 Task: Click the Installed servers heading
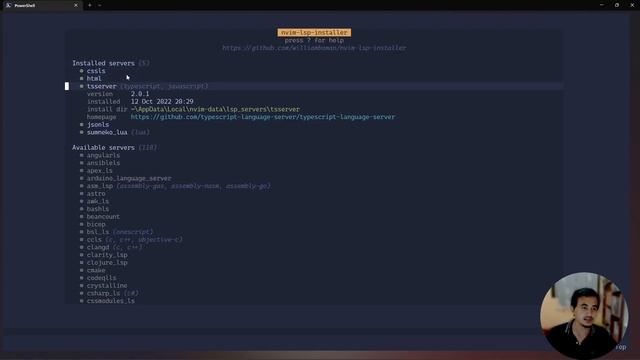click(103, 63)
